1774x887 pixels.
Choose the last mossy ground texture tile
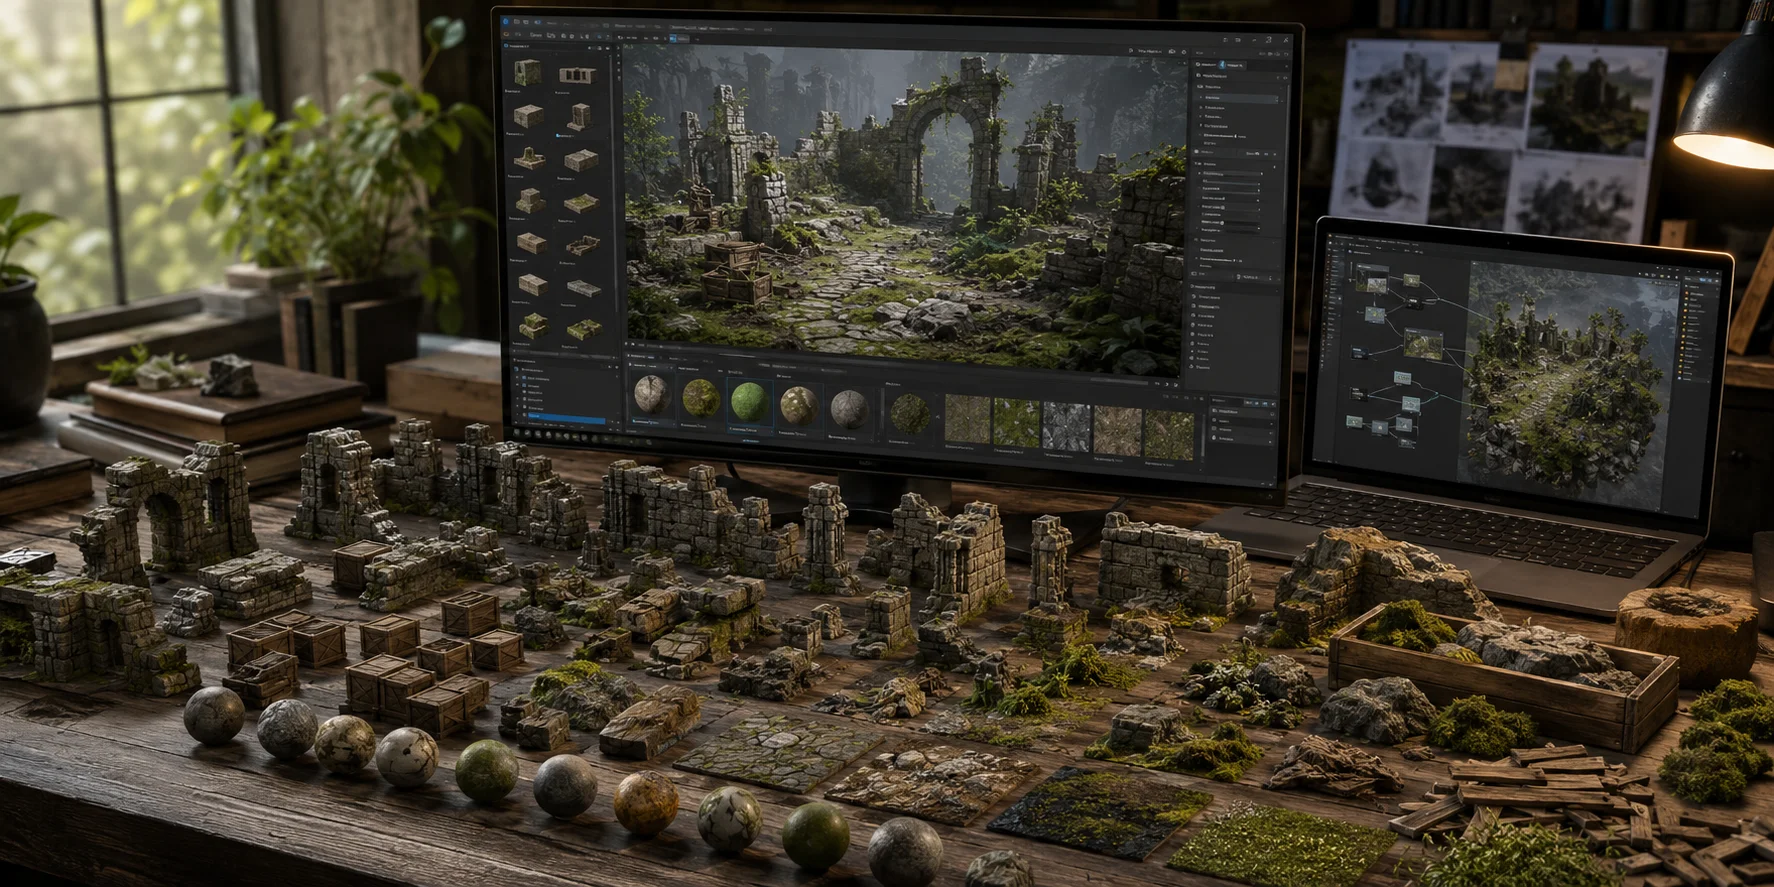click(x=1169, y=434)
